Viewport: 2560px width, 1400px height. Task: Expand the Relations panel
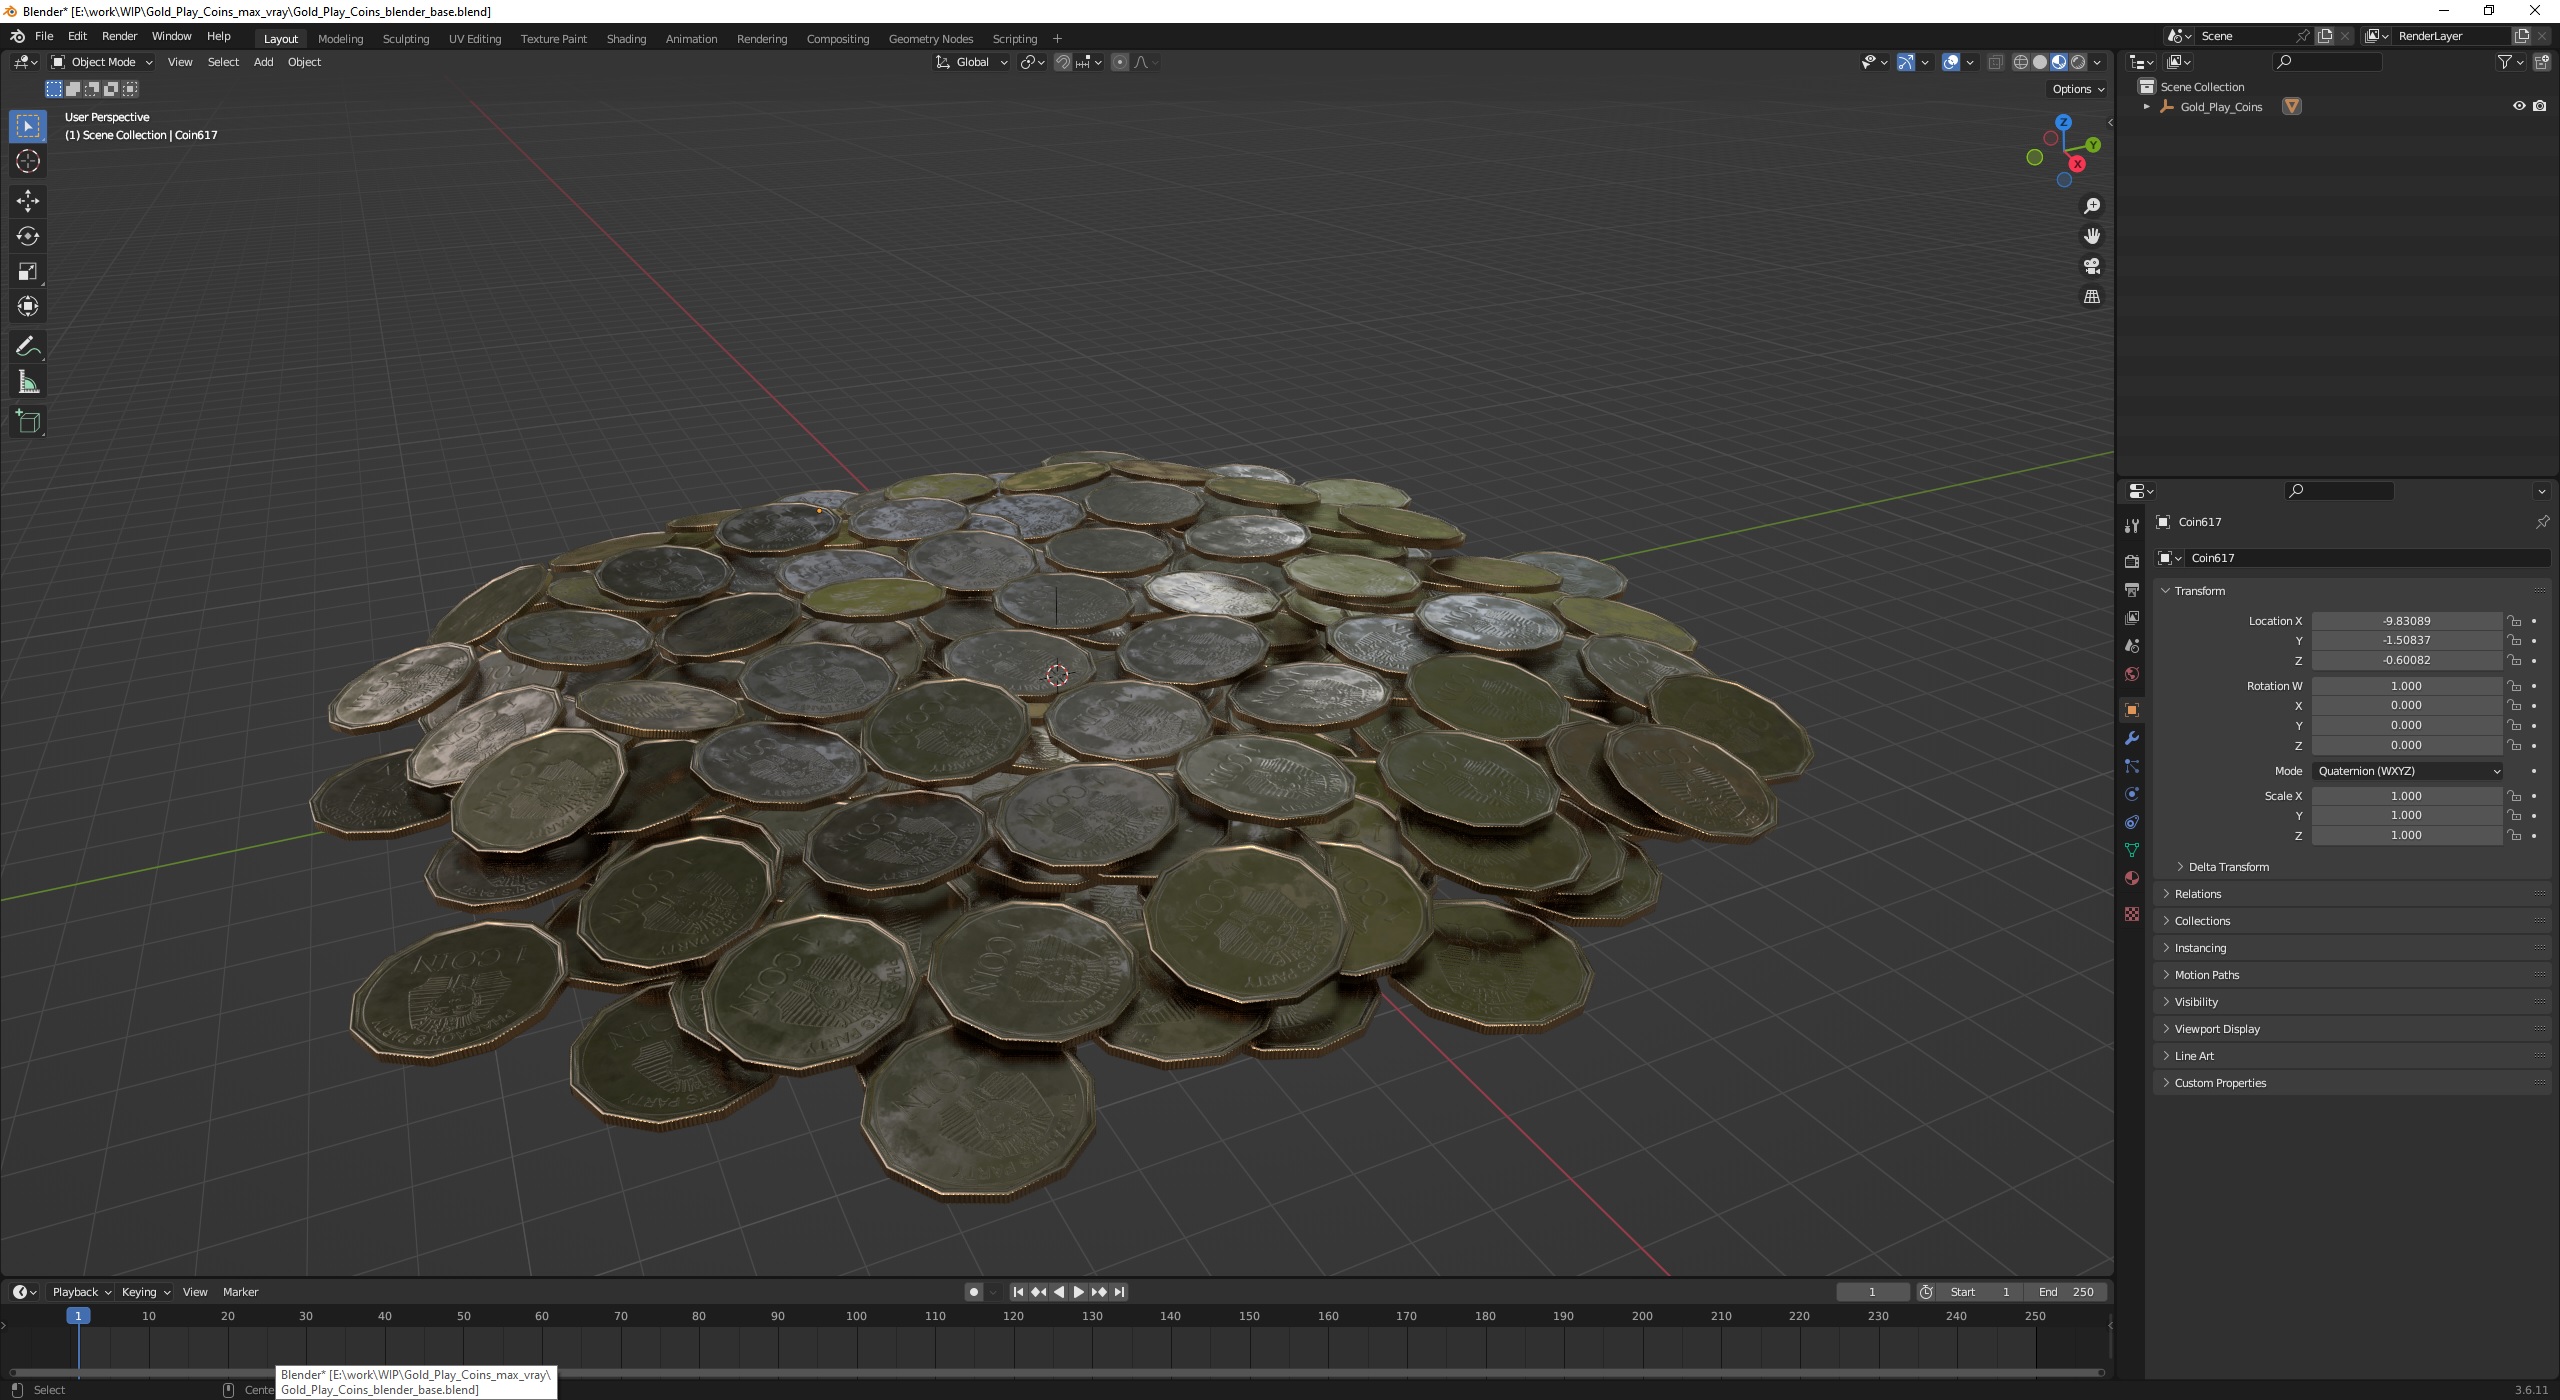click(x=2197, y=894)
